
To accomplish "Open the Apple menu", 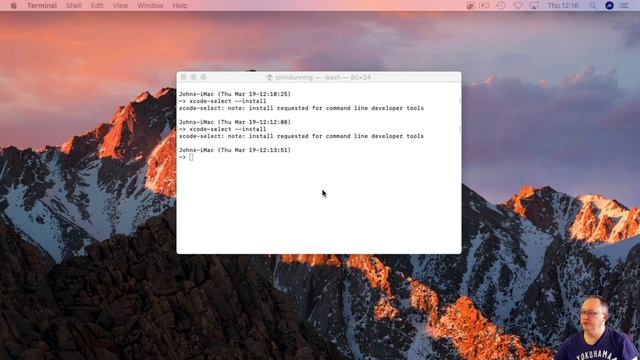I will (13, 6).
